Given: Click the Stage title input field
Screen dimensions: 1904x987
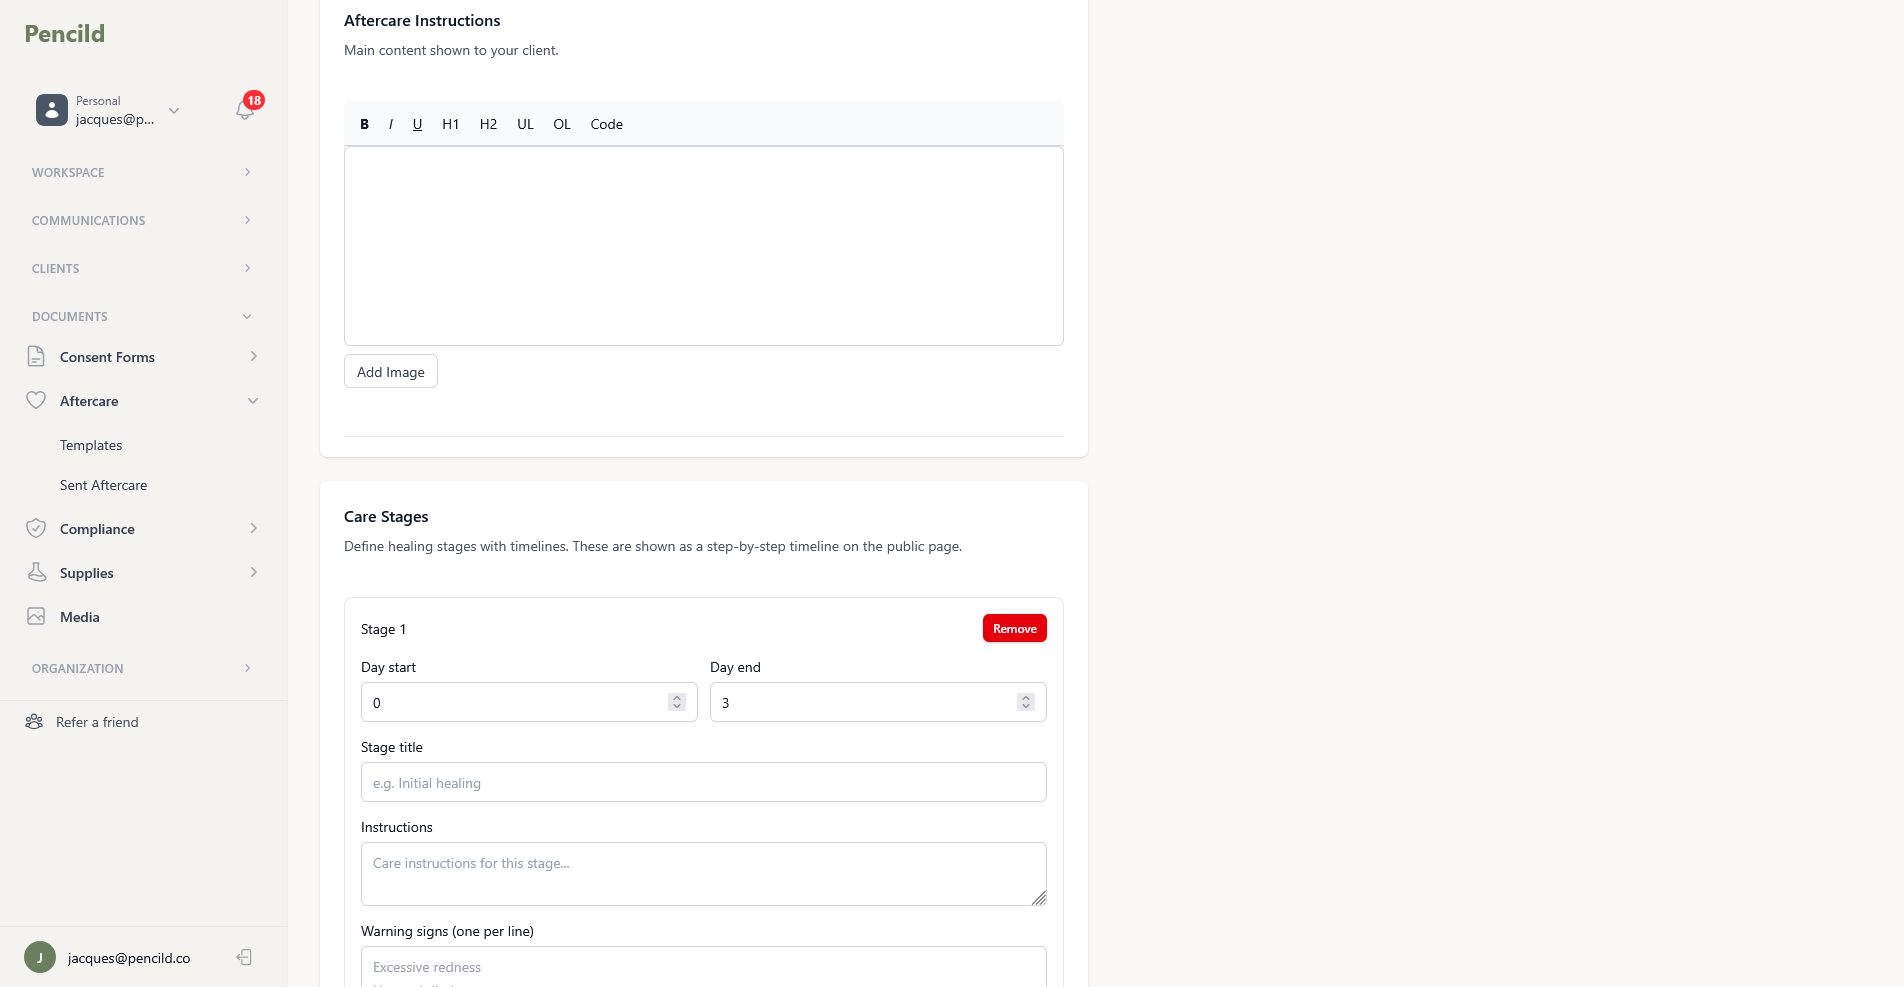Looking at the screenshot, I should 703,782.
